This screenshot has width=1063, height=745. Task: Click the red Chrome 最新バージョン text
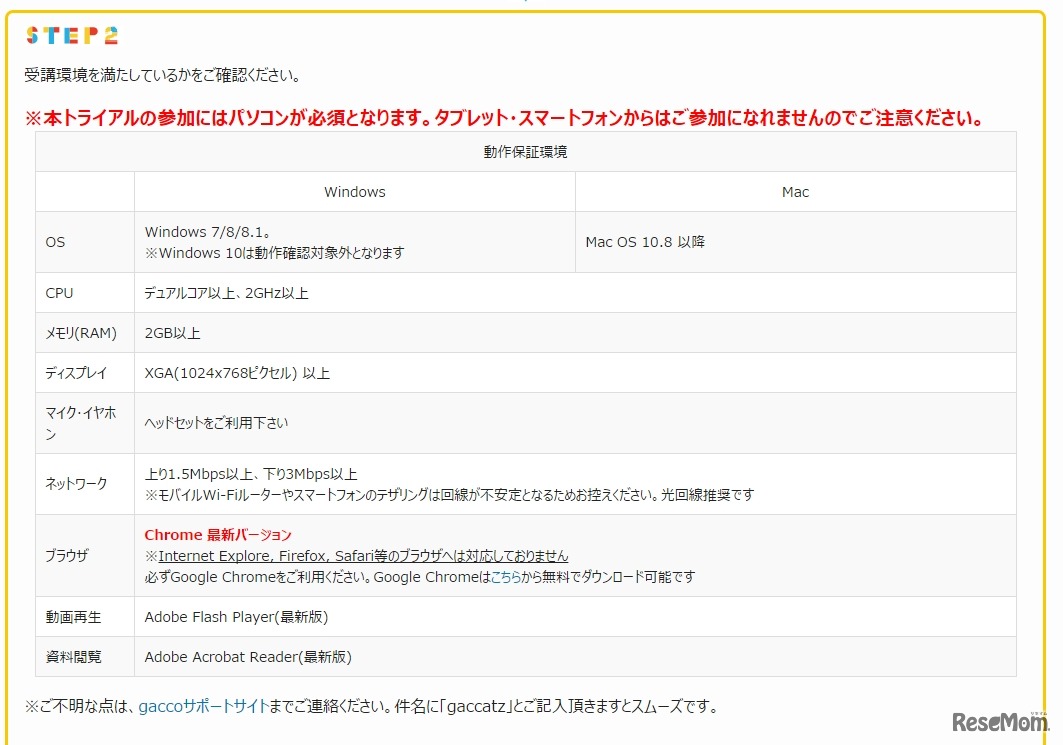tap(218, 535)
